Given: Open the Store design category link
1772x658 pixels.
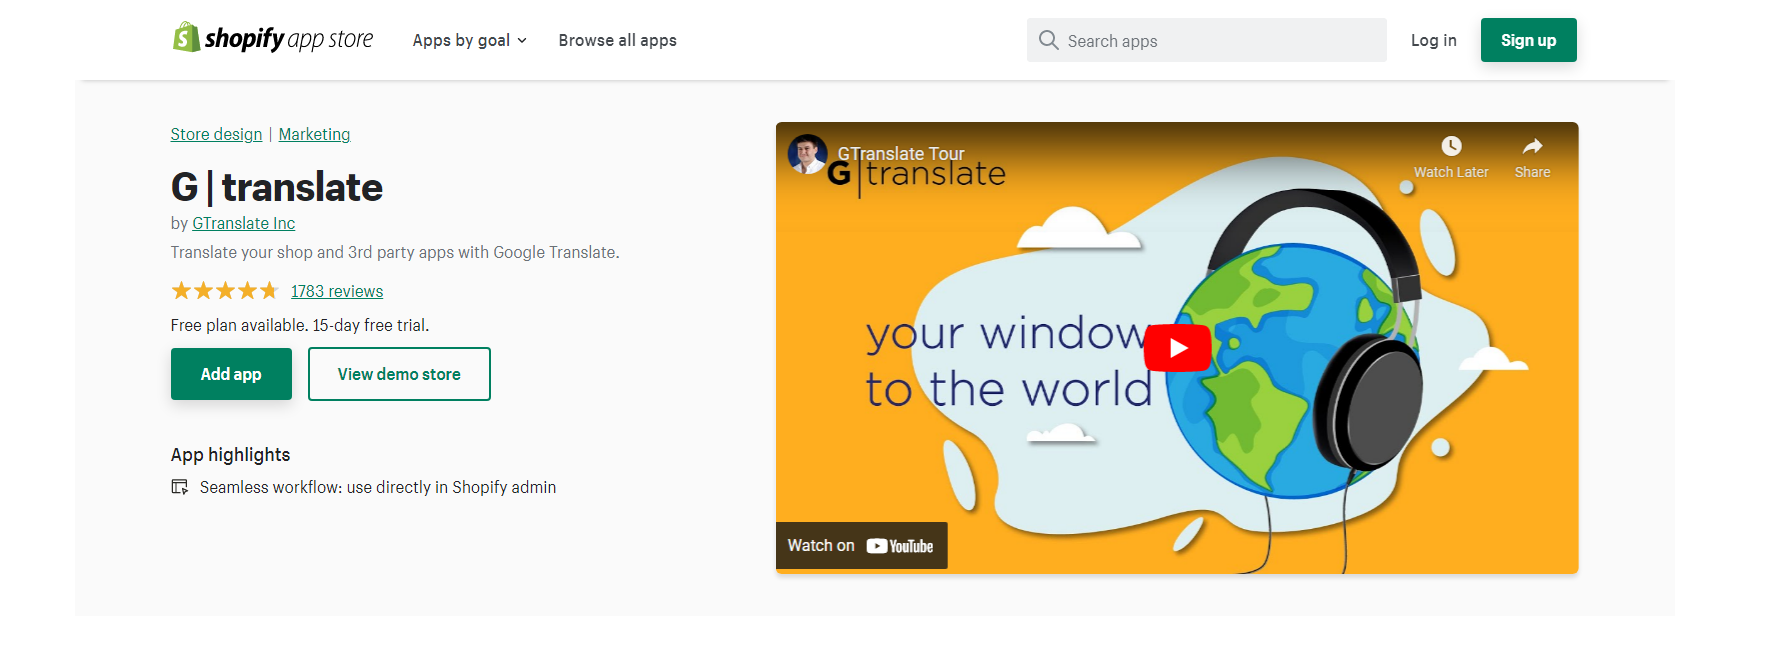Looking at the screenshot, I should point(216,134).
